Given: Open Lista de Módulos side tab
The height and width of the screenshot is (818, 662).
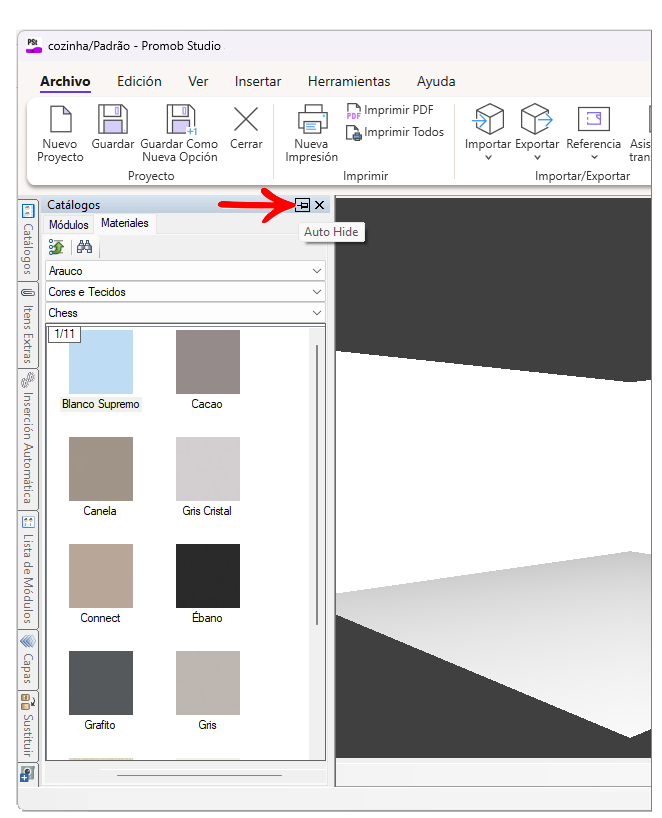Looking at the screenshot, I should pyautogui.click(x=28, y=570).
